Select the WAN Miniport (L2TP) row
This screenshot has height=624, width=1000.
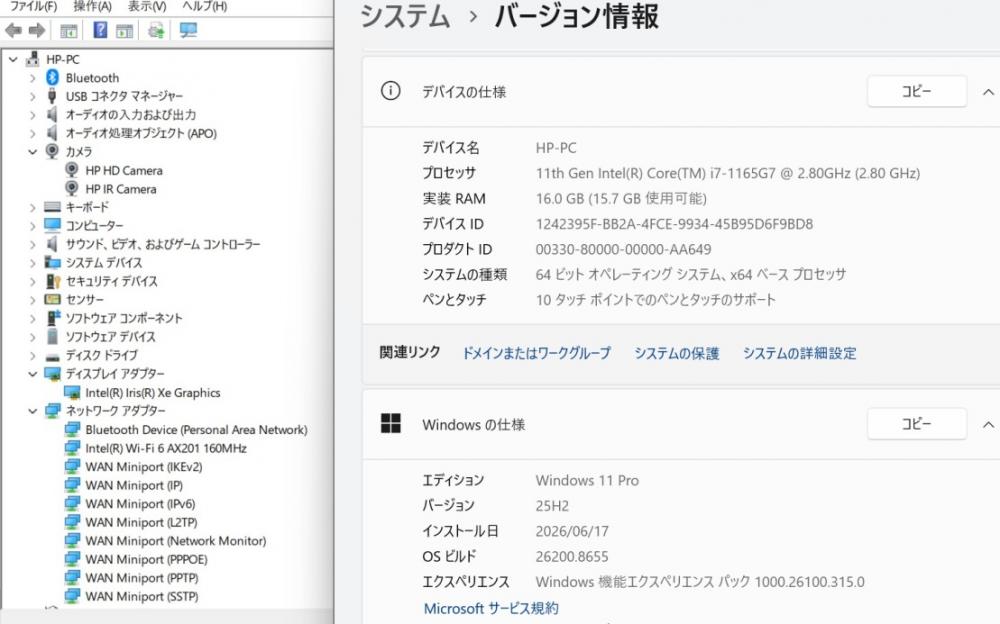pyautogui.click(x=141, y=522)
